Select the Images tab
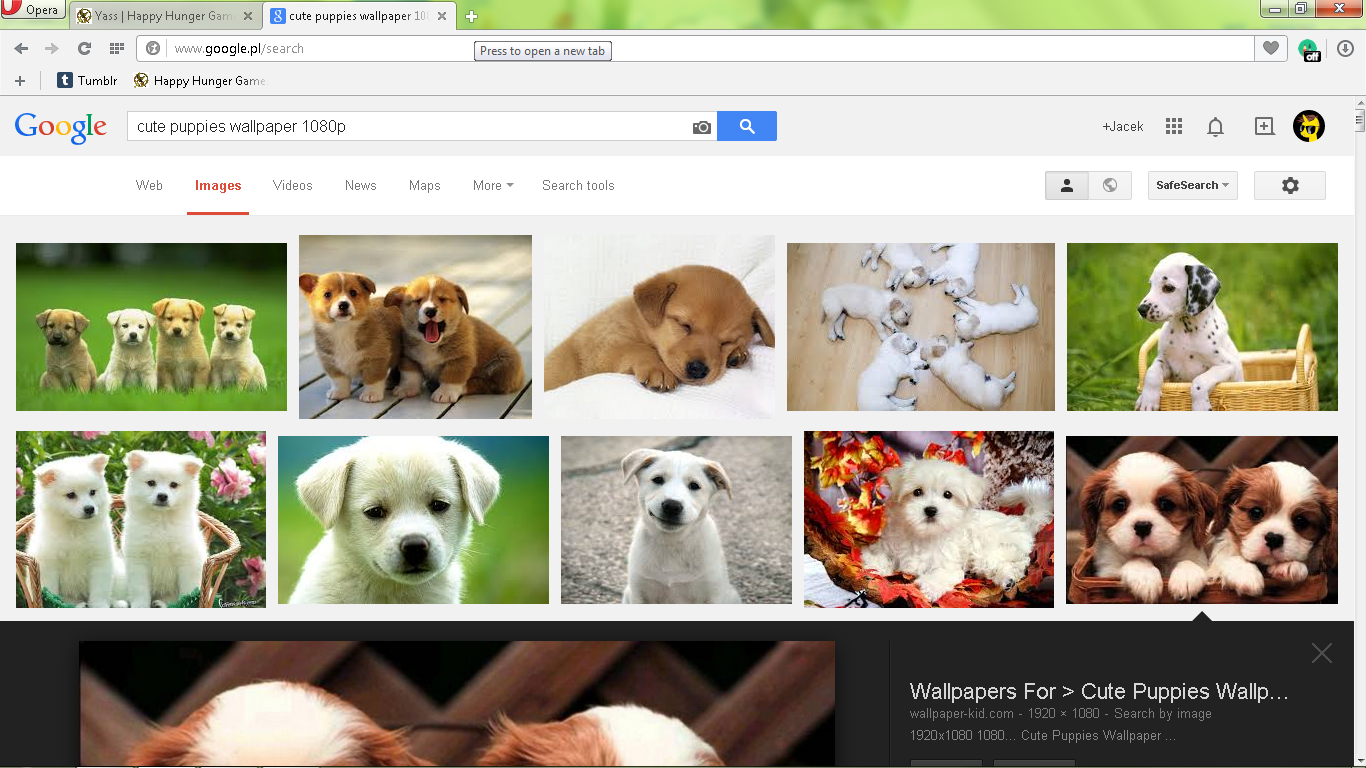This screenshot has width=1366, height=768. click(x=218, y=185)
